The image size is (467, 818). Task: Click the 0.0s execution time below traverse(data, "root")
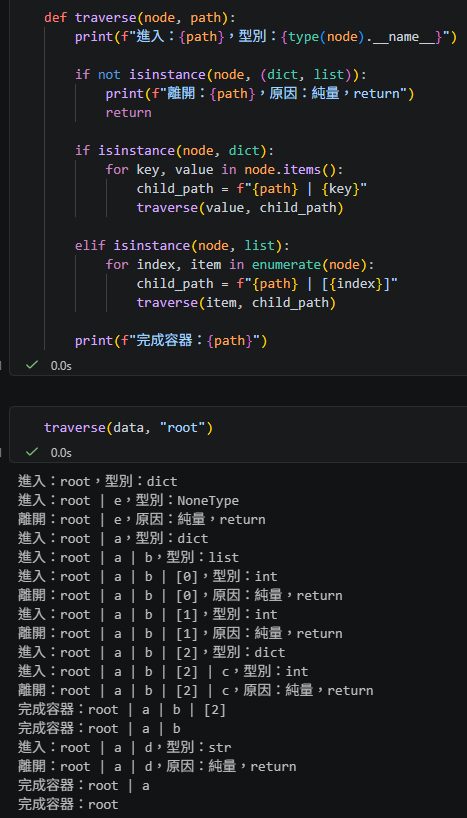tap(61, 452)
